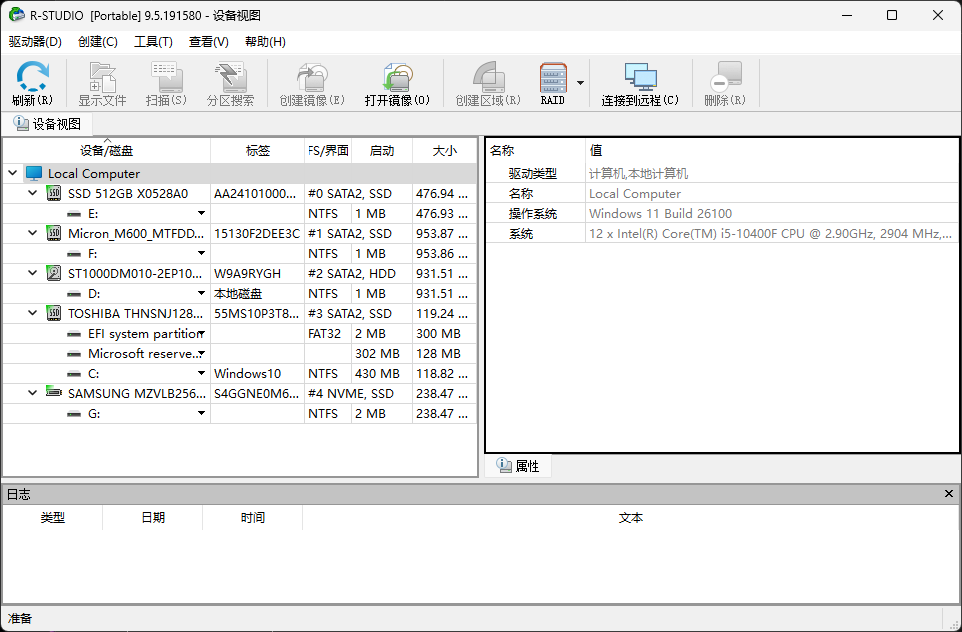This screenshot has width=962, height=632.
Task: Click the RAID toolbar icon
Action: (553, 77)
